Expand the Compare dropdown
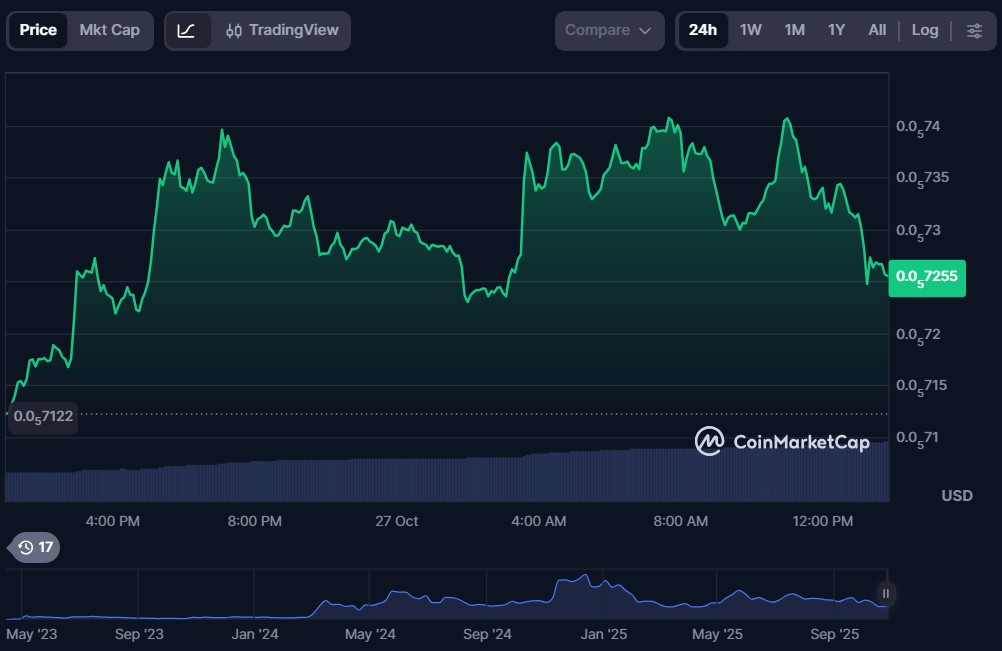This screenshot has height=651, width=1002. 609,30
